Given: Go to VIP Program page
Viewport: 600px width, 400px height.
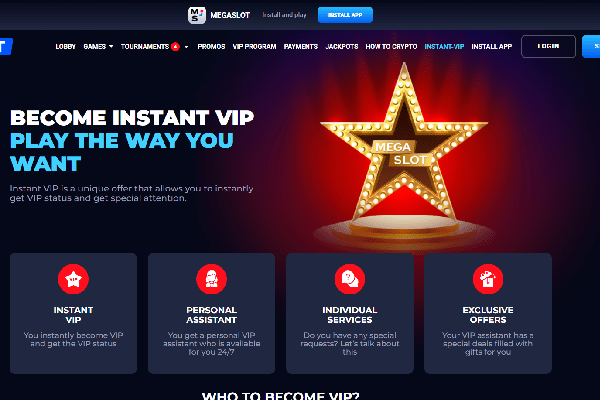Looking at the screenshot, I should click(x=254, y=46).
